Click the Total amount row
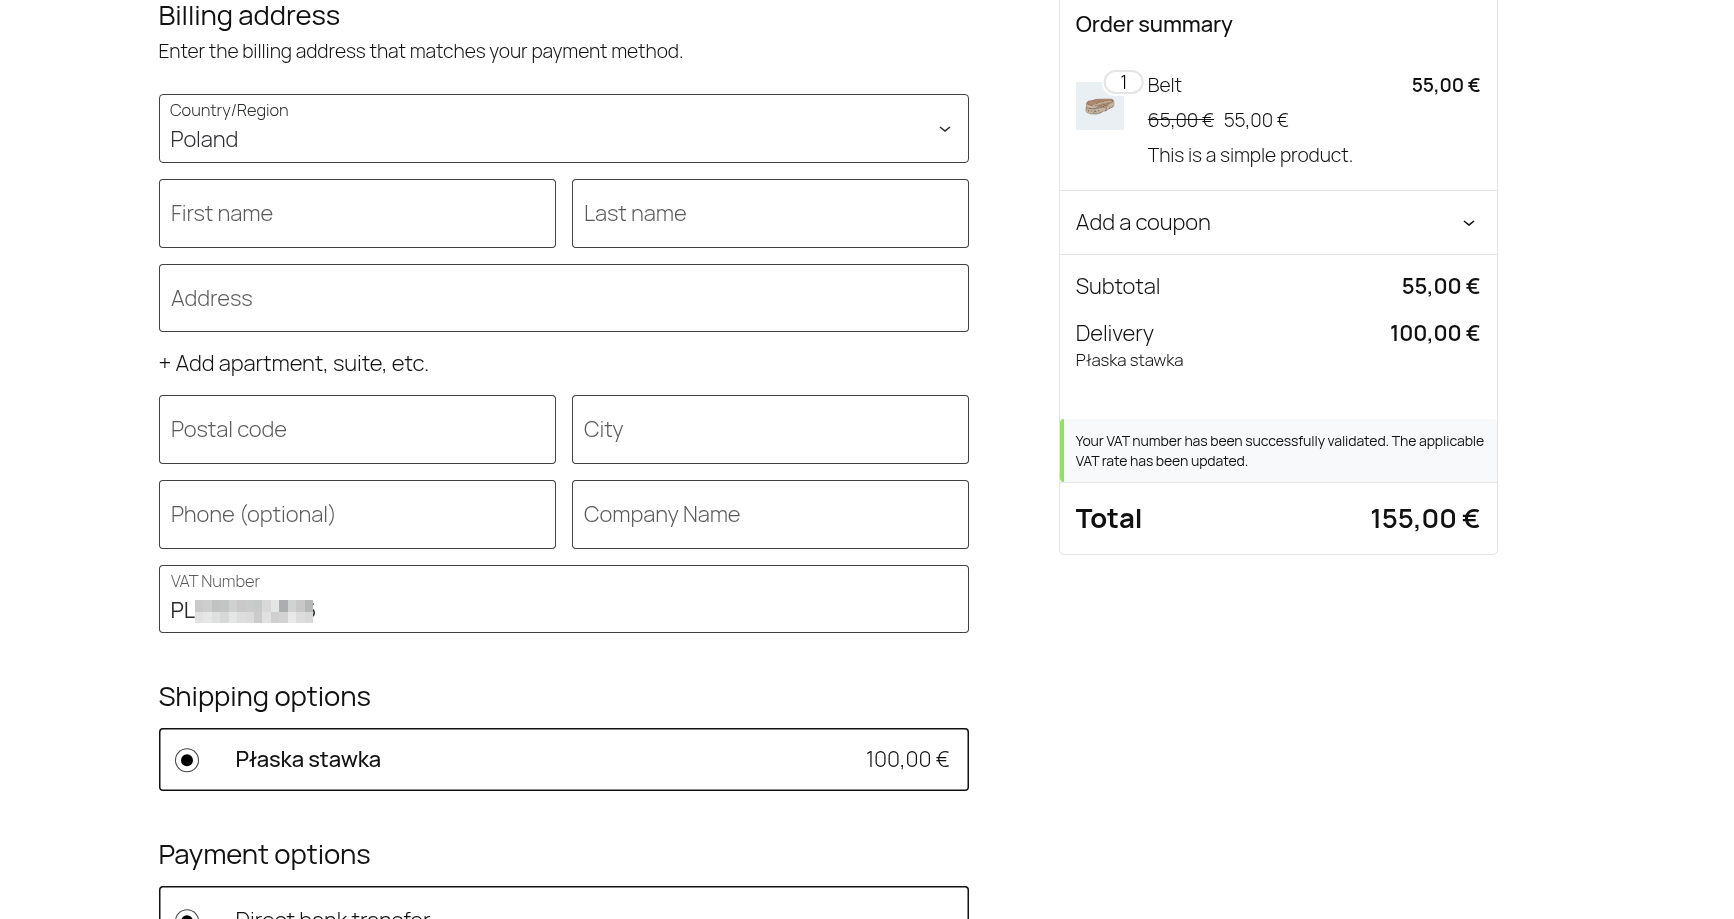1734x919 pixels. [x=1278, y=518]
